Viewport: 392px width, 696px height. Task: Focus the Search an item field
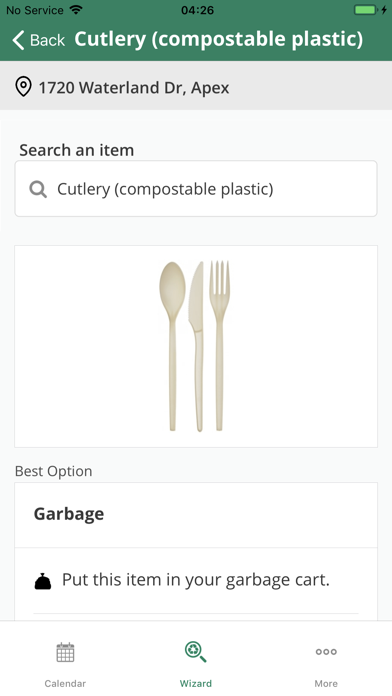point(196,189)
